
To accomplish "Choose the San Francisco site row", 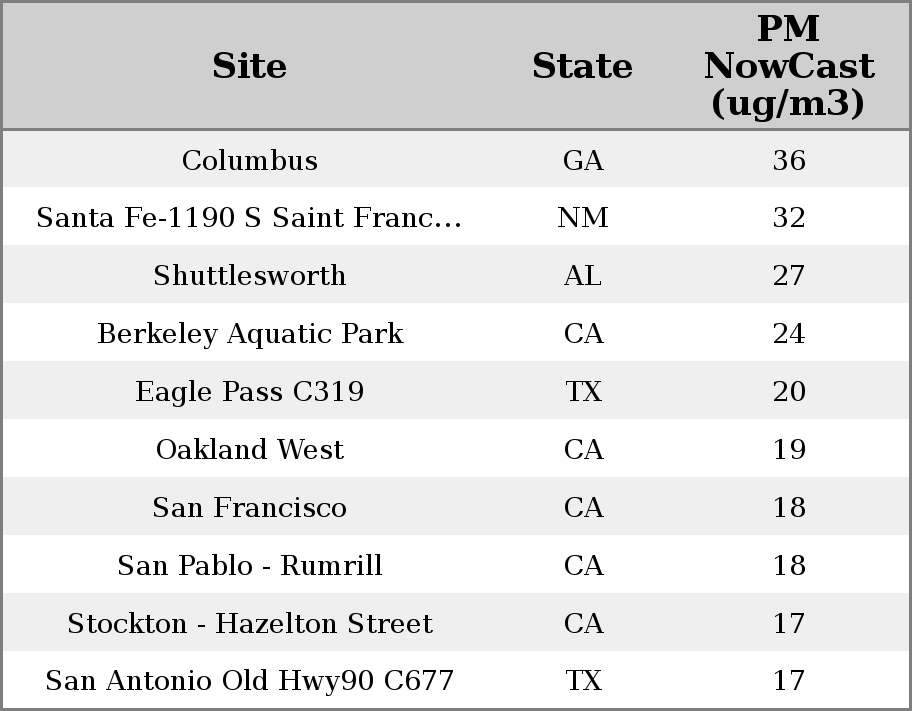I will (249, 508).
